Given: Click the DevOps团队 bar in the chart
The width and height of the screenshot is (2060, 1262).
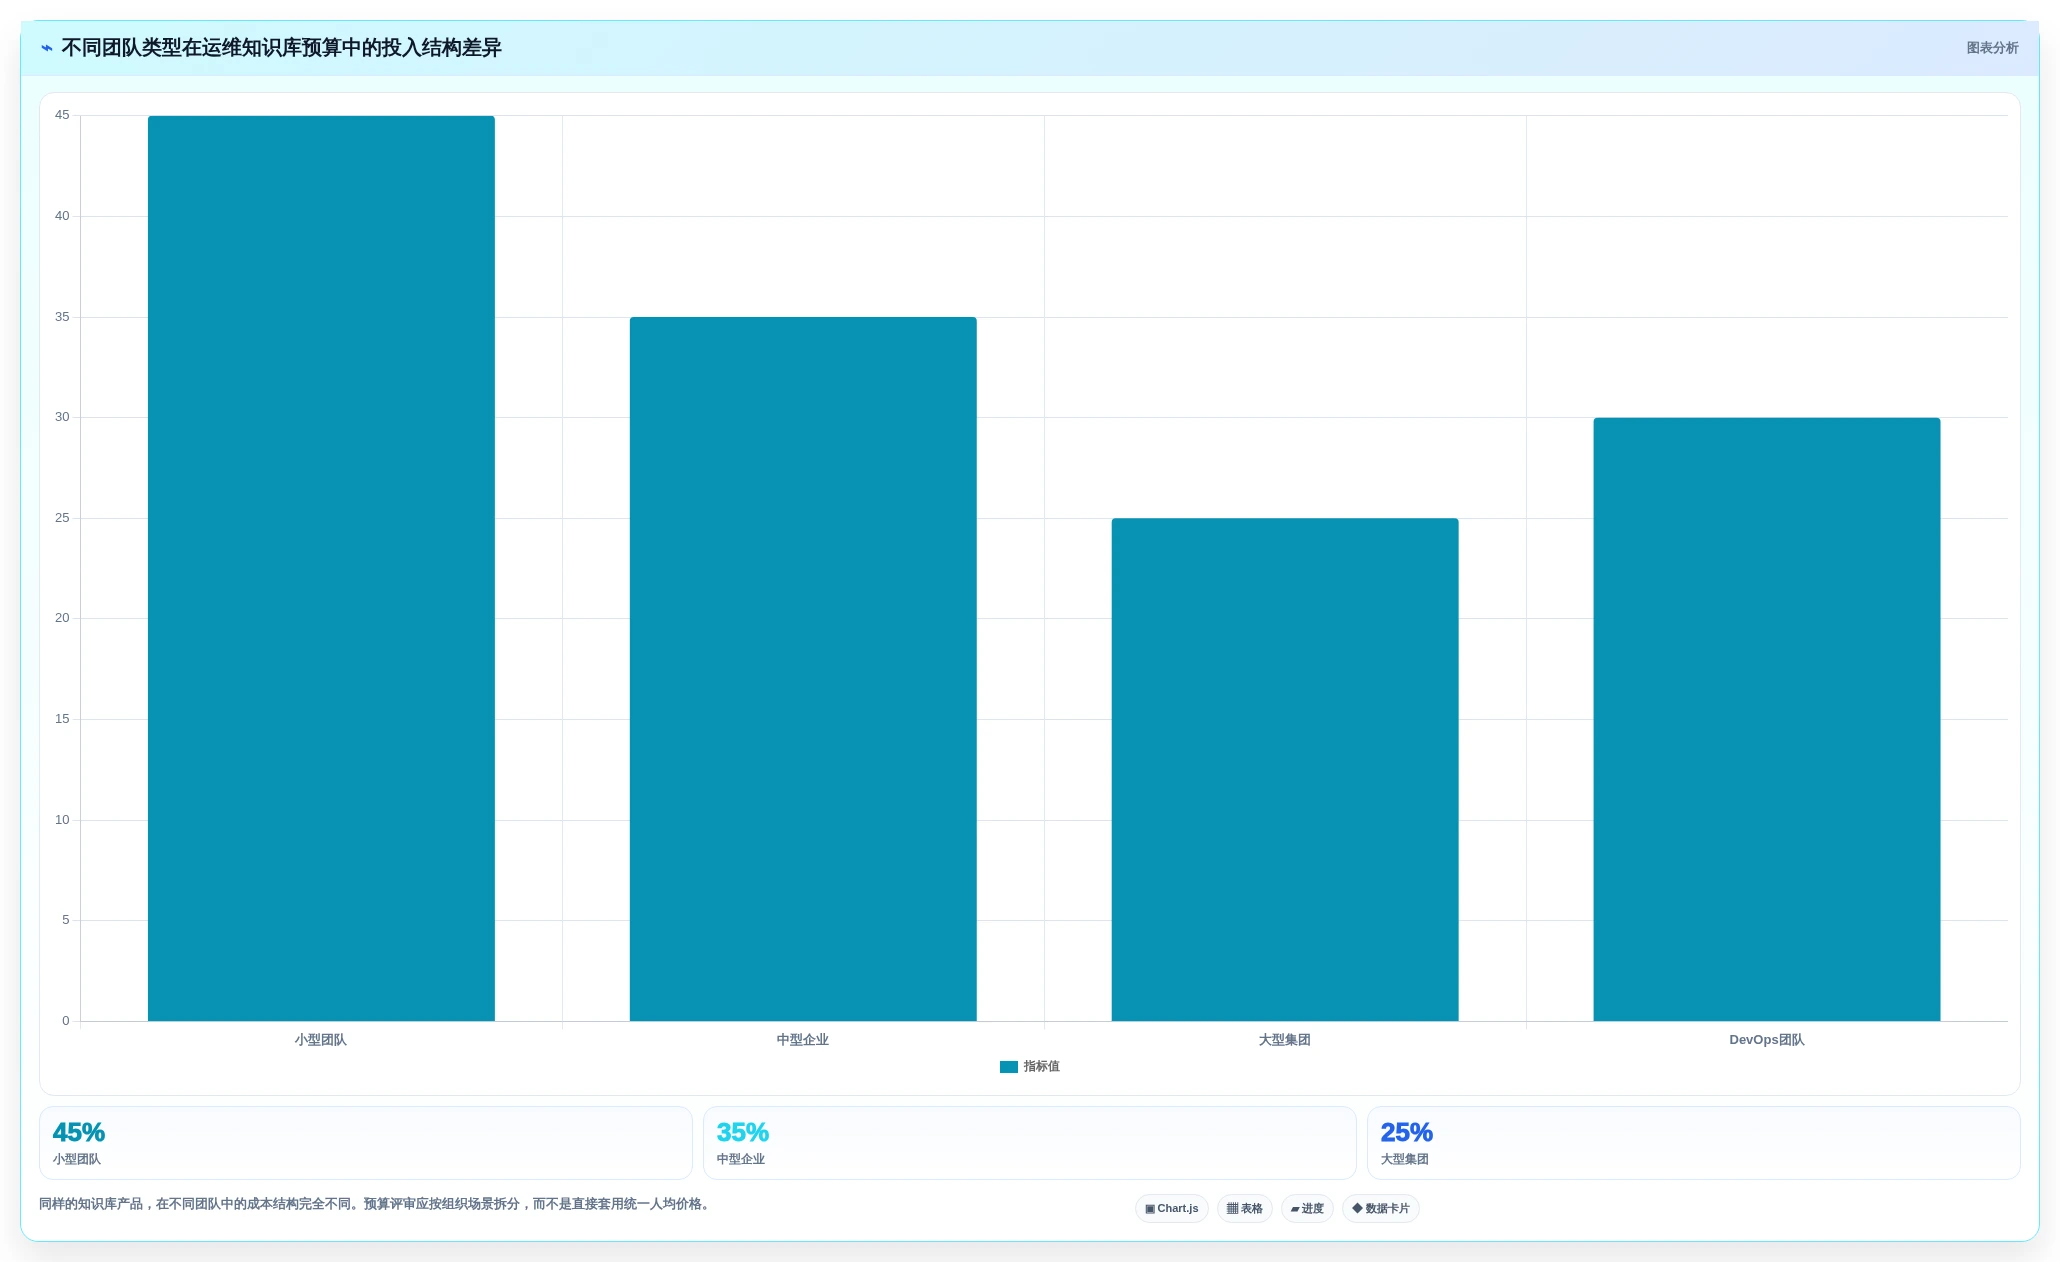Looking at the screenshot, I should 1767,719.
